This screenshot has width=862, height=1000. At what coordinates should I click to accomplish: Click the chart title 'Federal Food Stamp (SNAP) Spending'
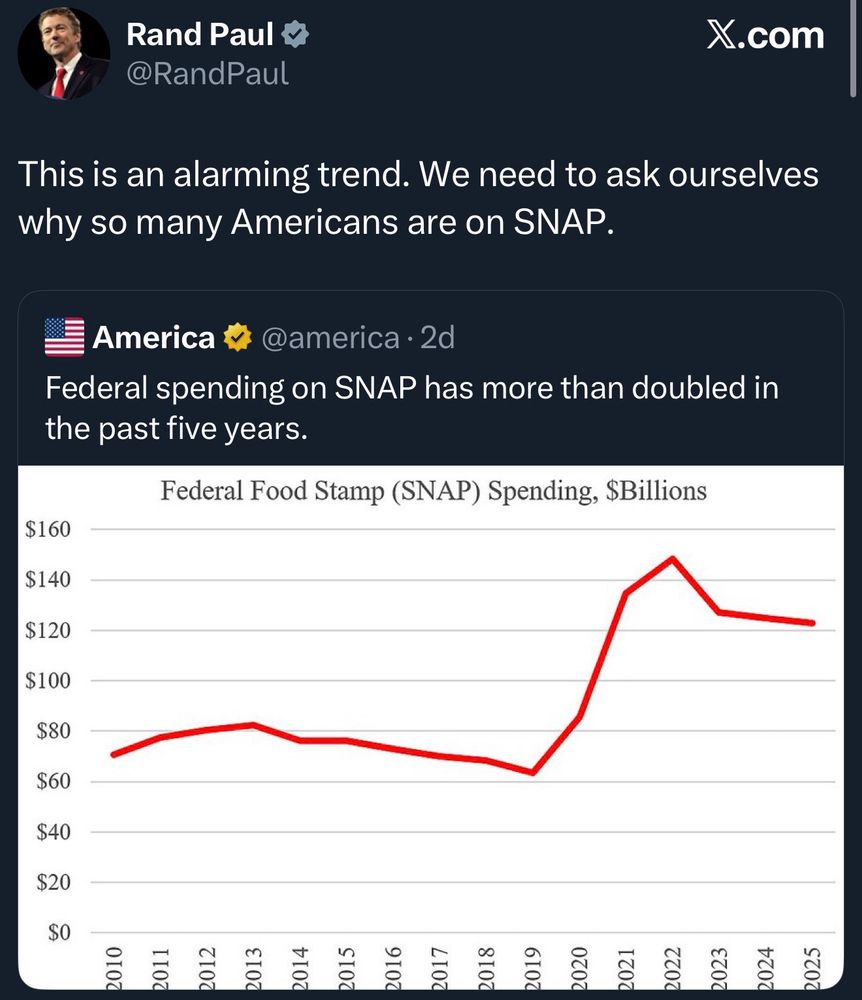click(x=434, y=491)
